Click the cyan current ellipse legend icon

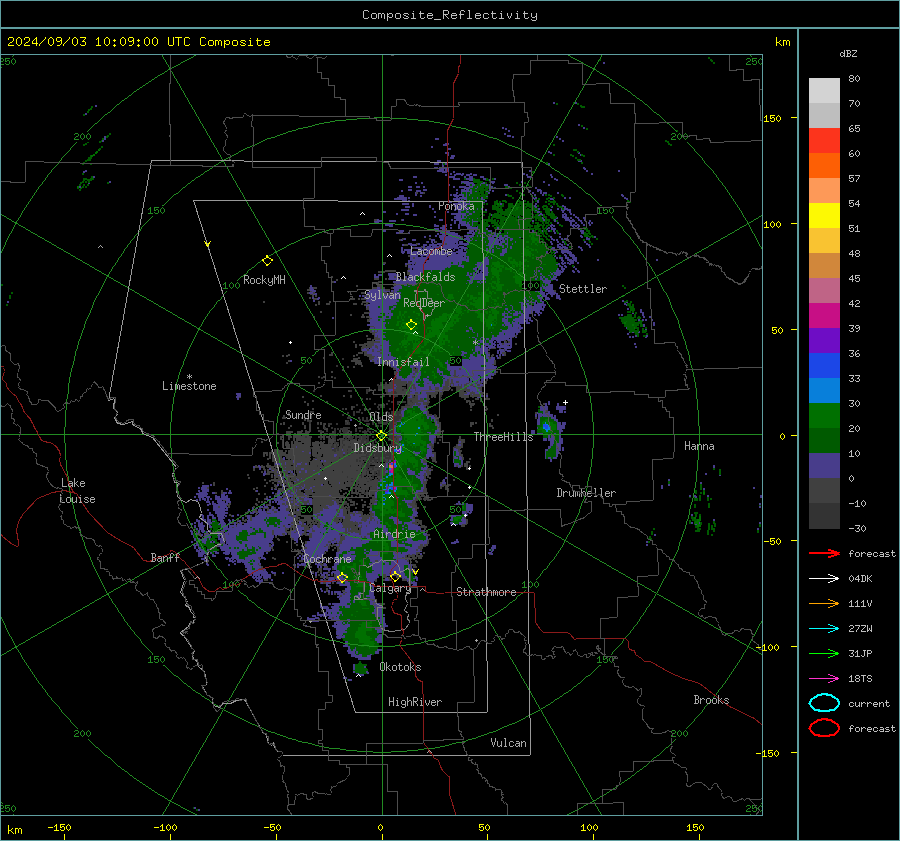[x=824, y=703]
